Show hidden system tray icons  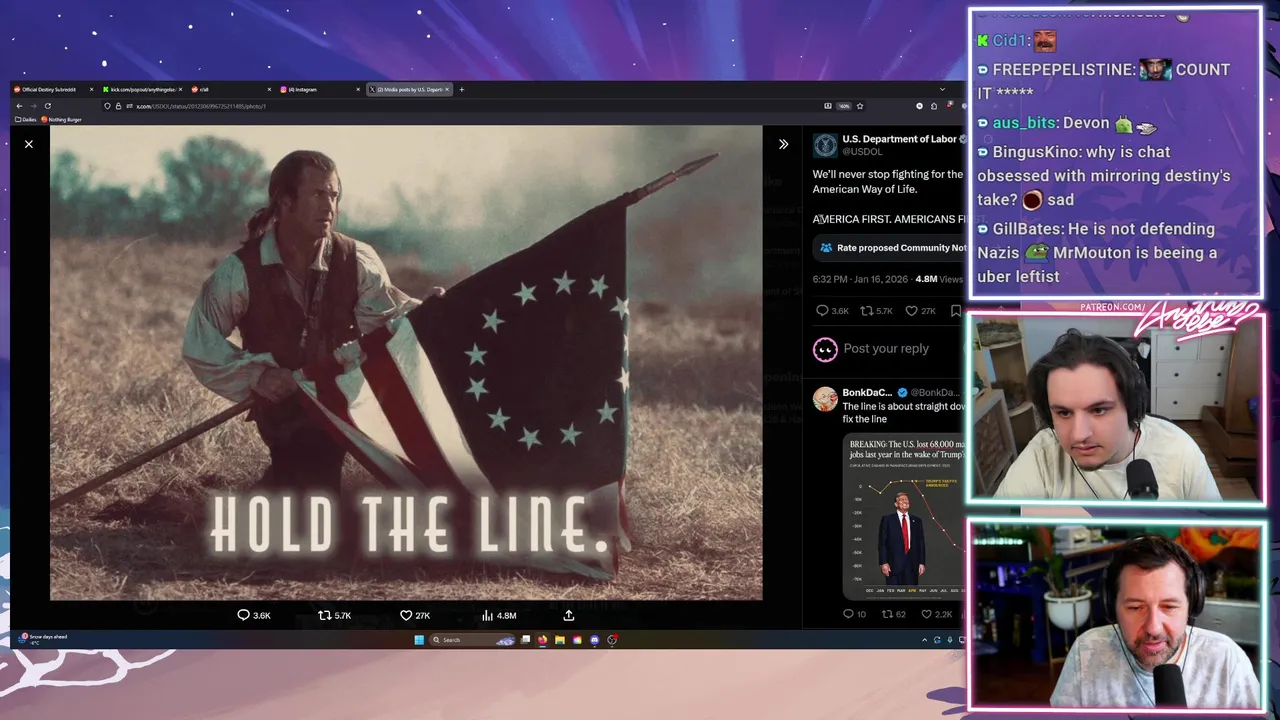point(924,640)
